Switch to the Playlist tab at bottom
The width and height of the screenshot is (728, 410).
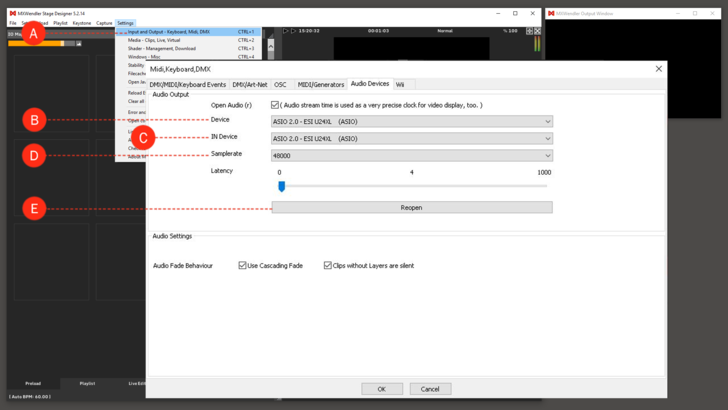tap(87, 384)
